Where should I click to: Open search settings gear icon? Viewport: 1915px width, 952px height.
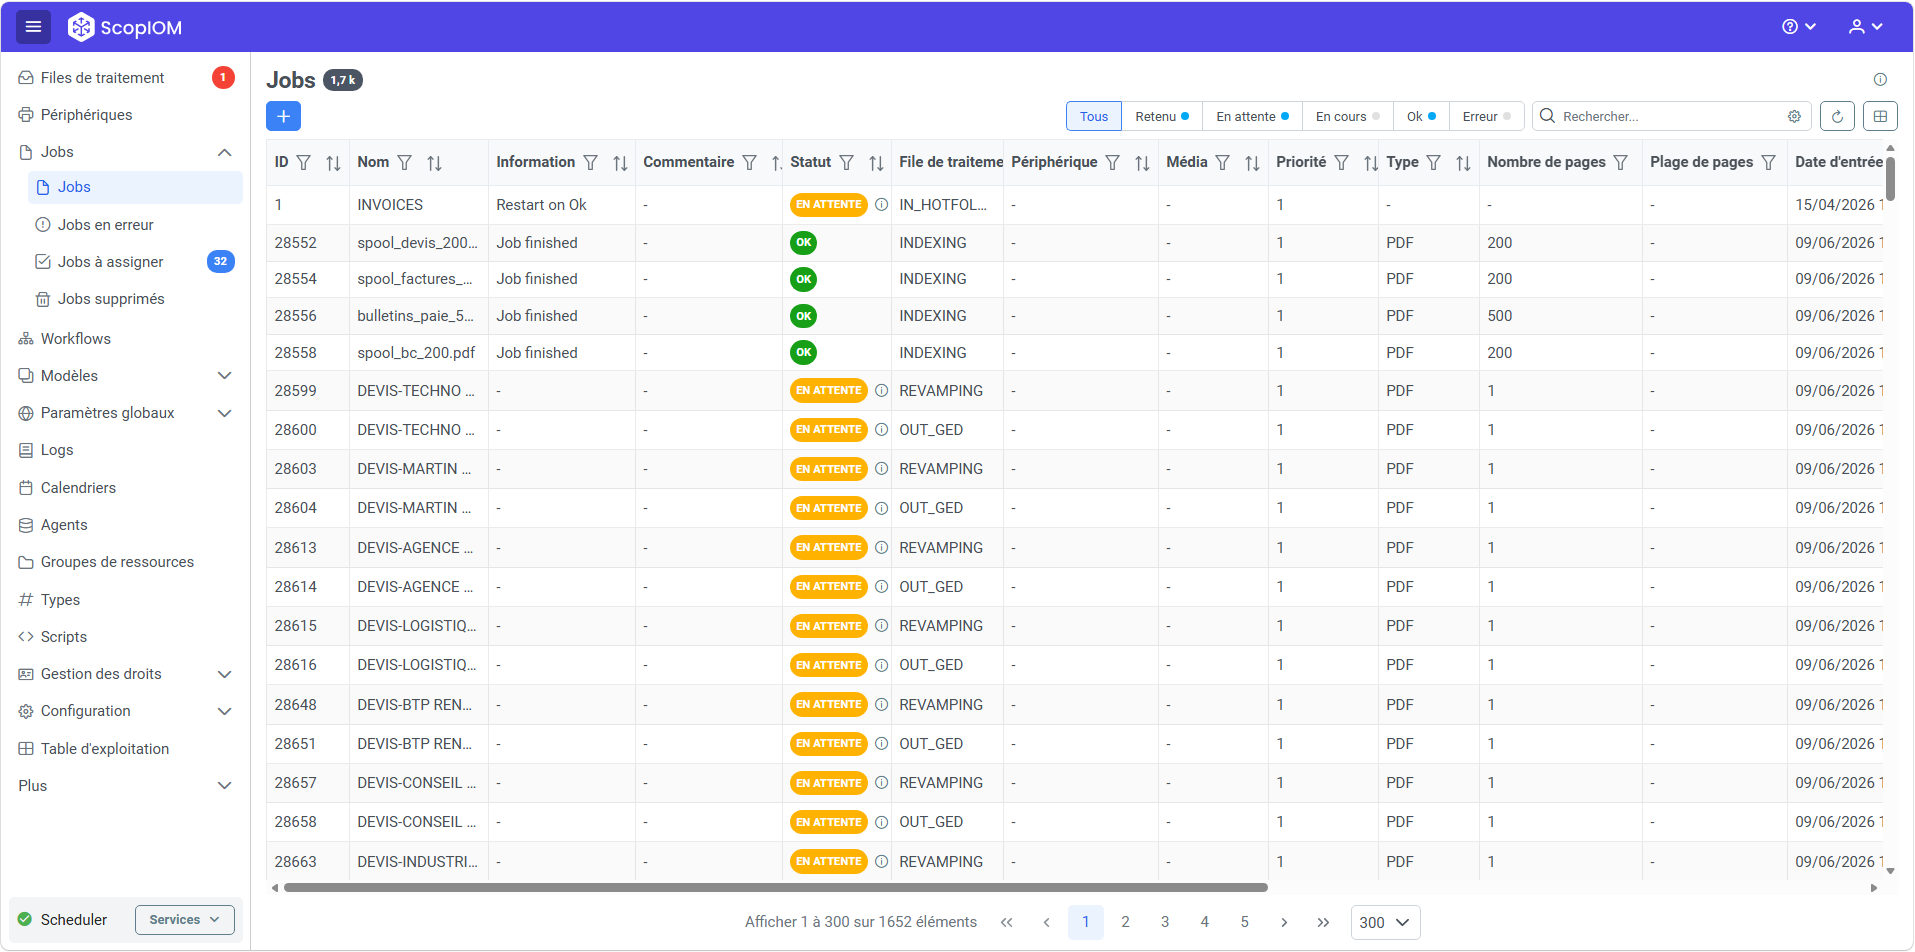point(1794,116)
